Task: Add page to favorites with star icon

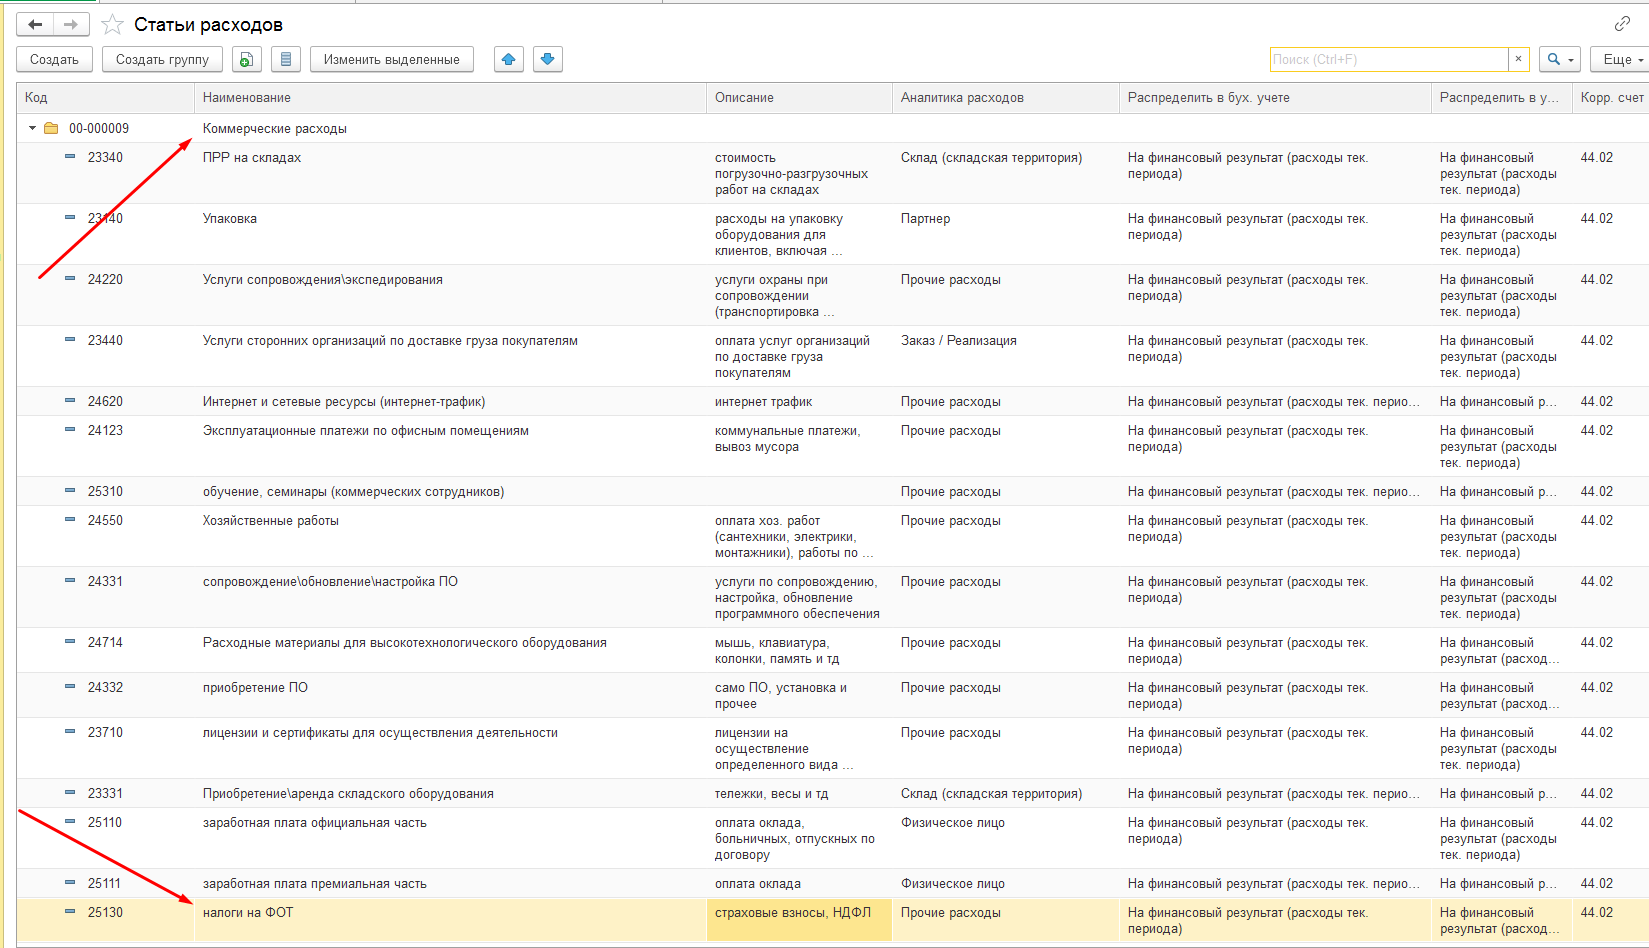Action: pos(113,24)
